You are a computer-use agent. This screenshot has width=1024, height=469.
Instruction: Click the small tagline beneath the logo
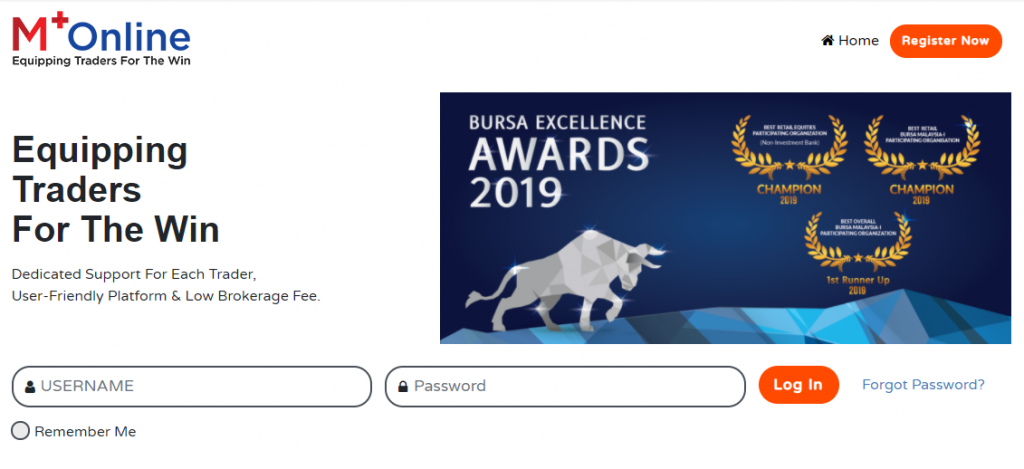(x=100, y=61)
